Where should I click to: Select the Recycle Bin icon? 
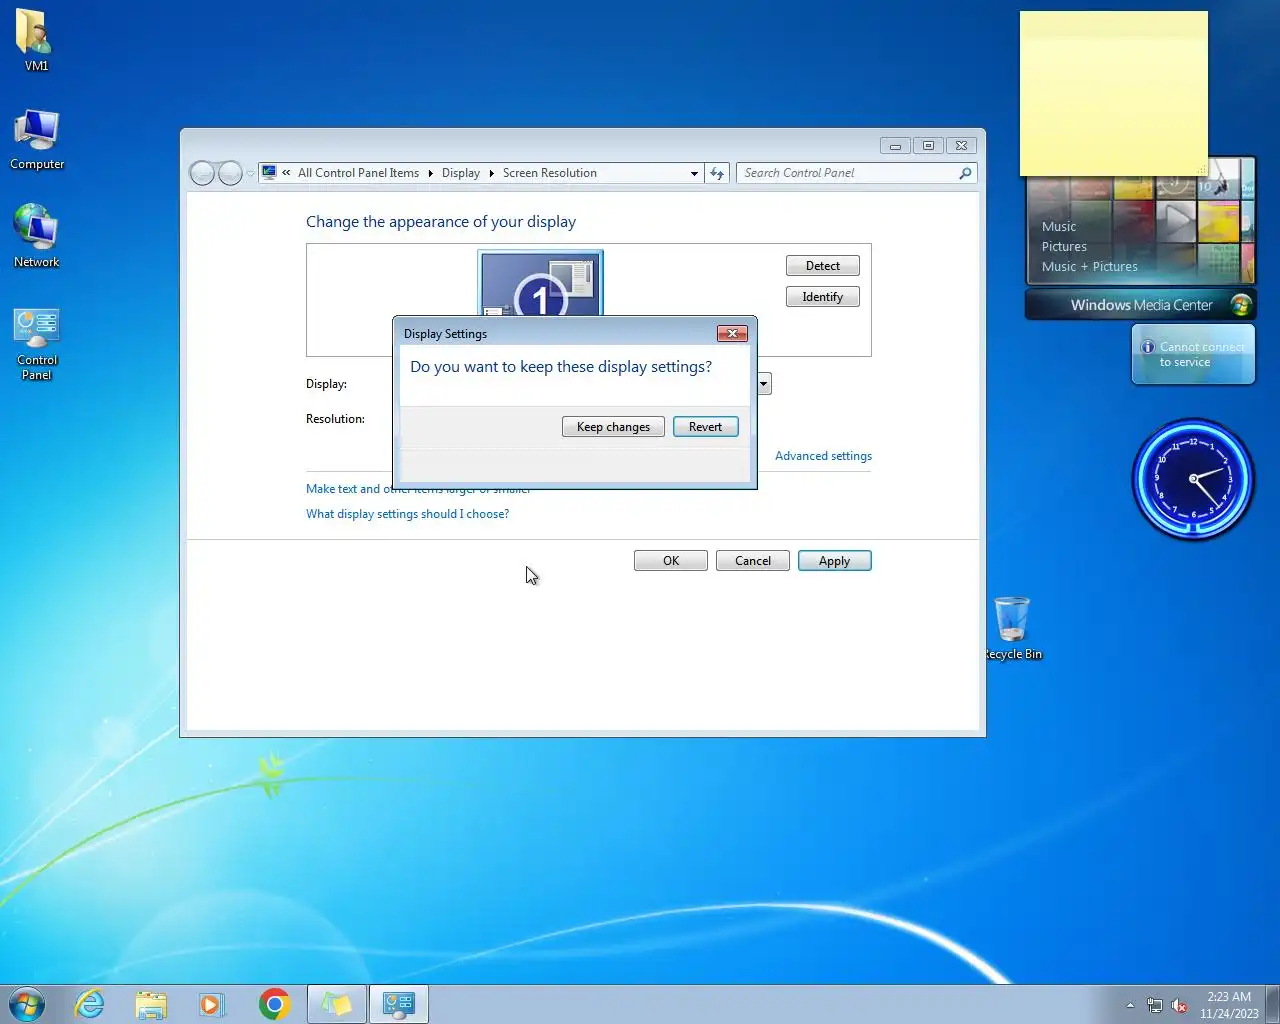(1013, 628)
